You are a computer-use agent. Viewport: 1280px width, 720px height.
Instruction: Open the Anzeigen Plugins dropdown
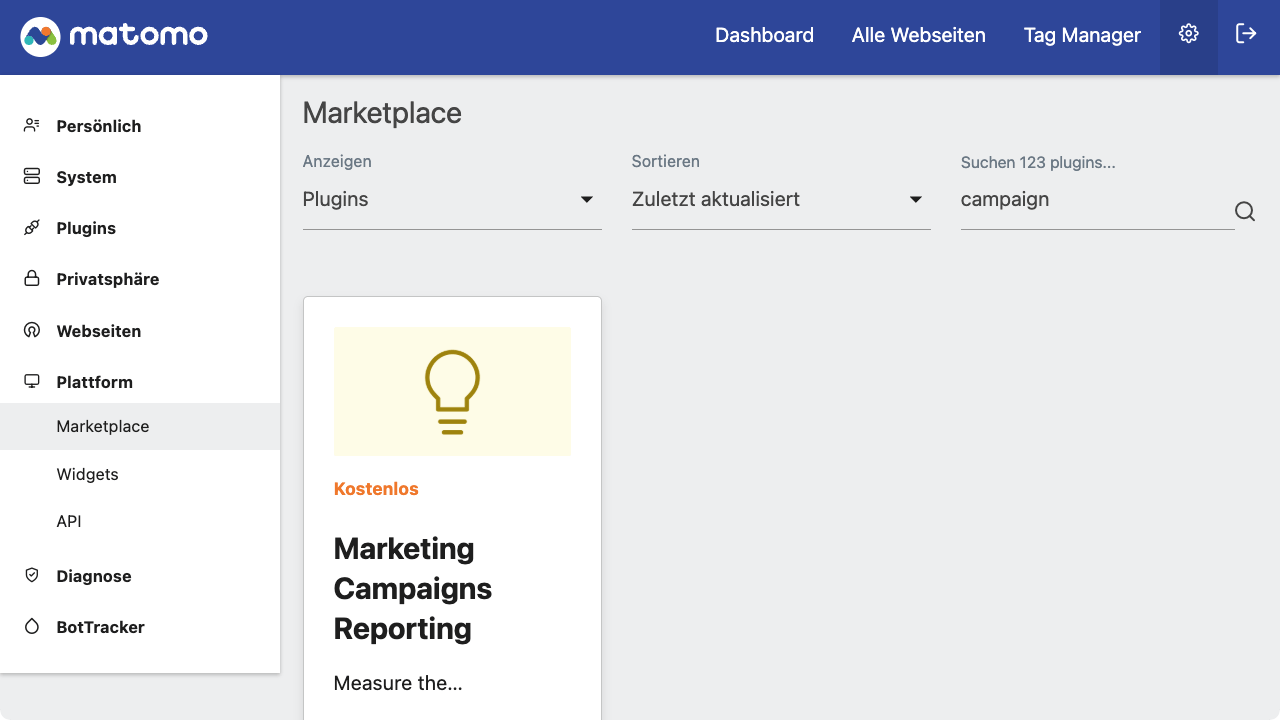(x=452, y=200)
